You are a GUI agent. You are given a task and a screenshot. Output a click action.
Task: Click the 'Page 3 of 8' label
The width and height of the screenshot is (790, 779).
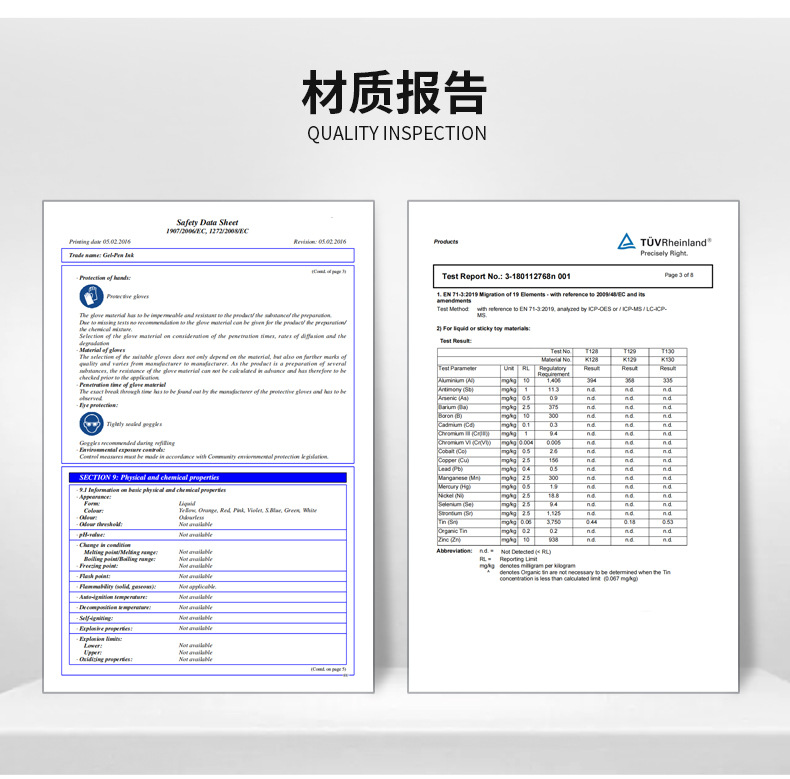click(679, 275)
